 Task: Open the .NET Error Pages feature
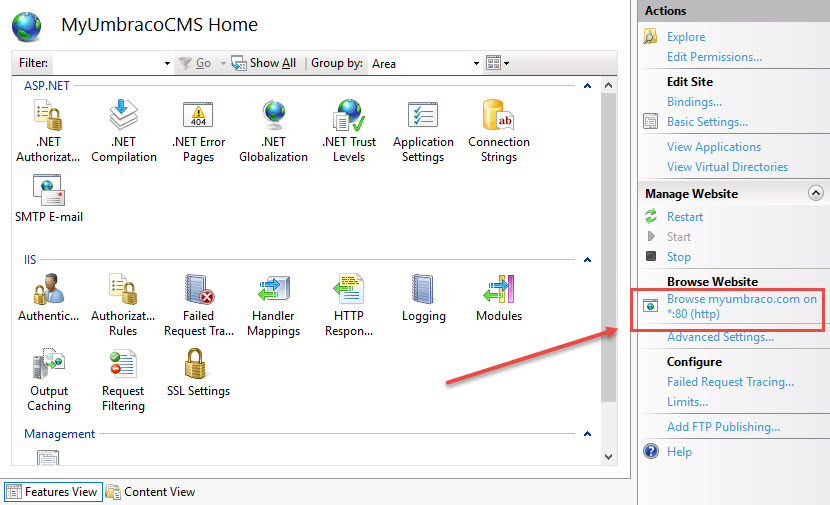[x=198, y=130]
